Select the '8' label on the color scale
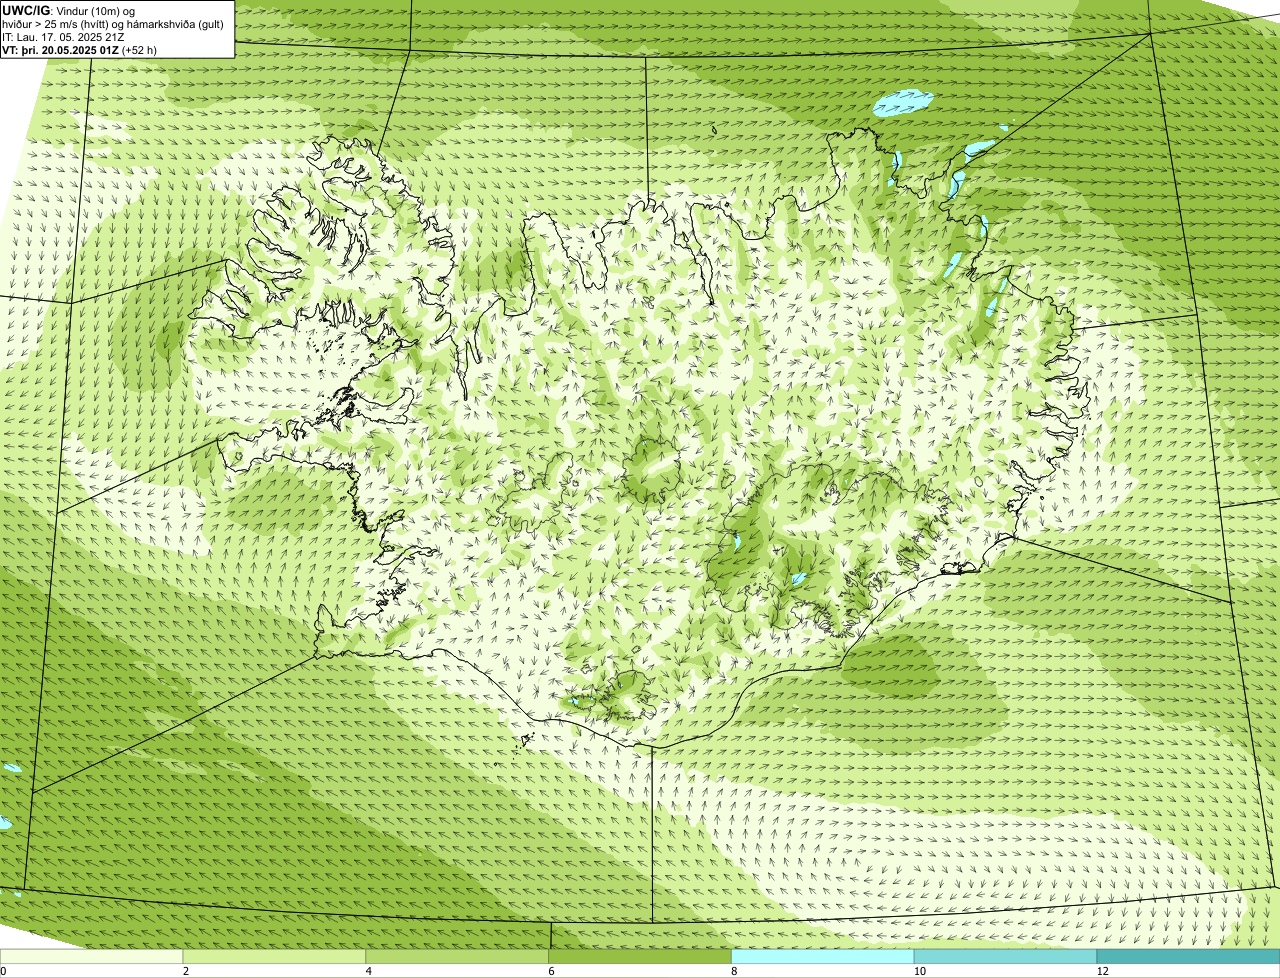Screen dimensions: 1280x978 (x=734, y=971)
